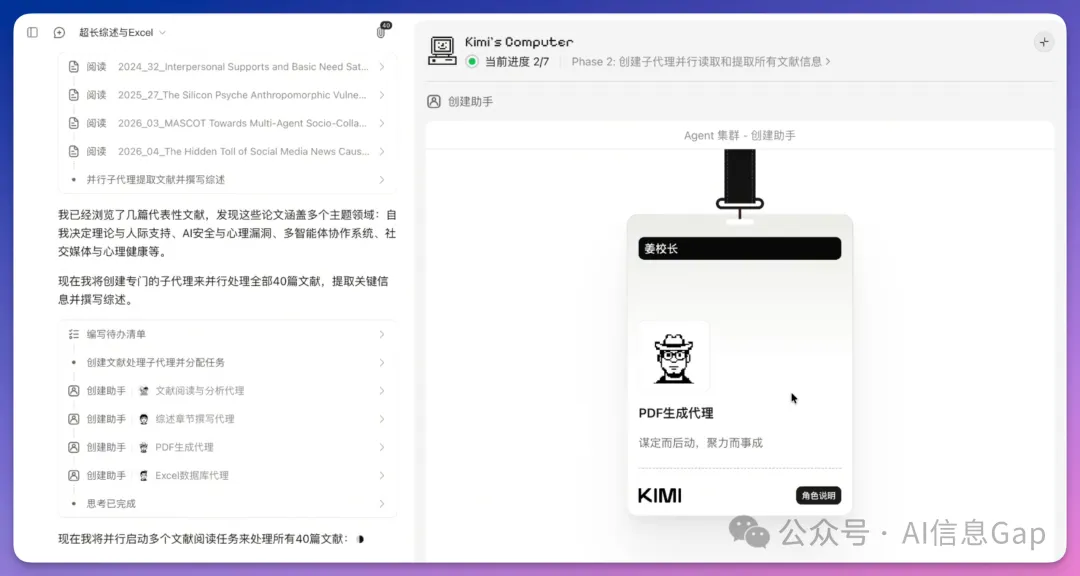Open the paperclip attachments icon showing 40
The height and width of the screenshot is (576, 1080).
[x=380, y=33]
